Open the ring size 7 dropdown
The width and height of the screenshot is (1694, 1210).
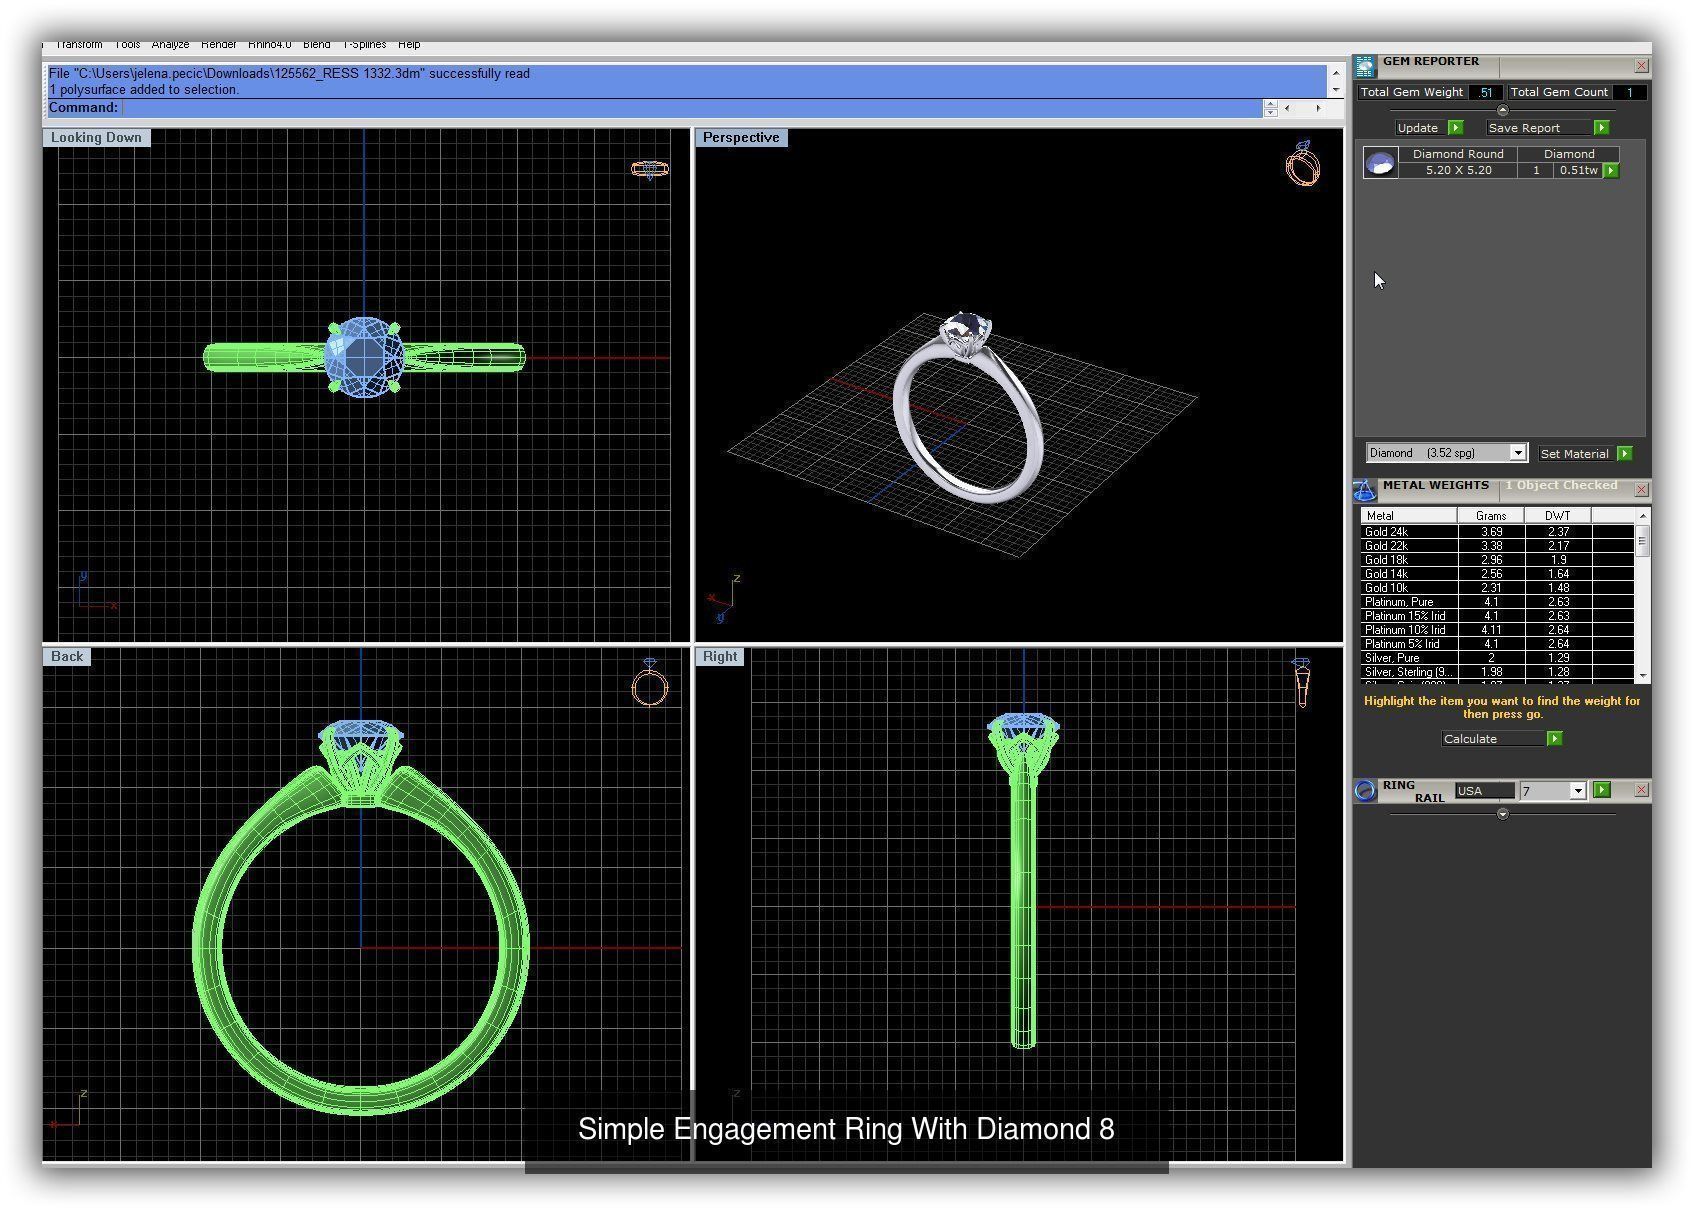tap(1577, 791)
